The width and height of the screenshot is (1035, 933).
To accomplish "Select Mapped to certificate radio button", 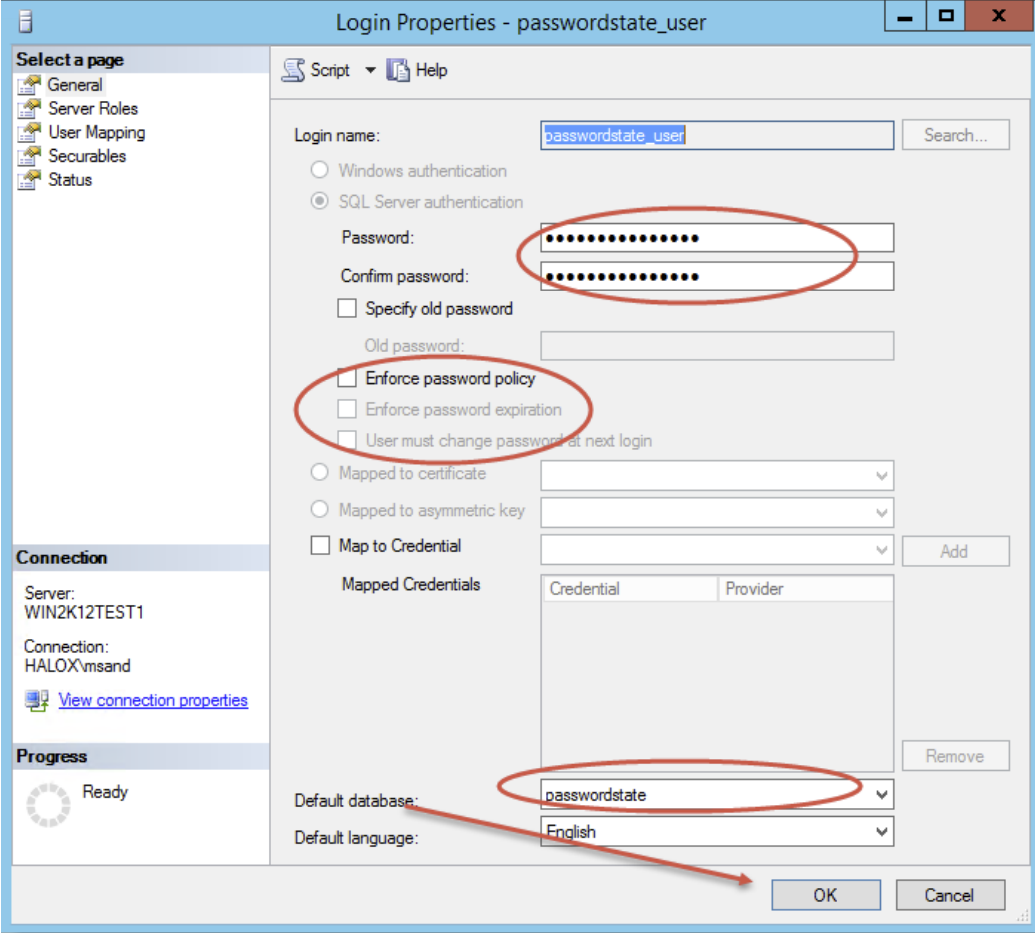I will point(319,472).
